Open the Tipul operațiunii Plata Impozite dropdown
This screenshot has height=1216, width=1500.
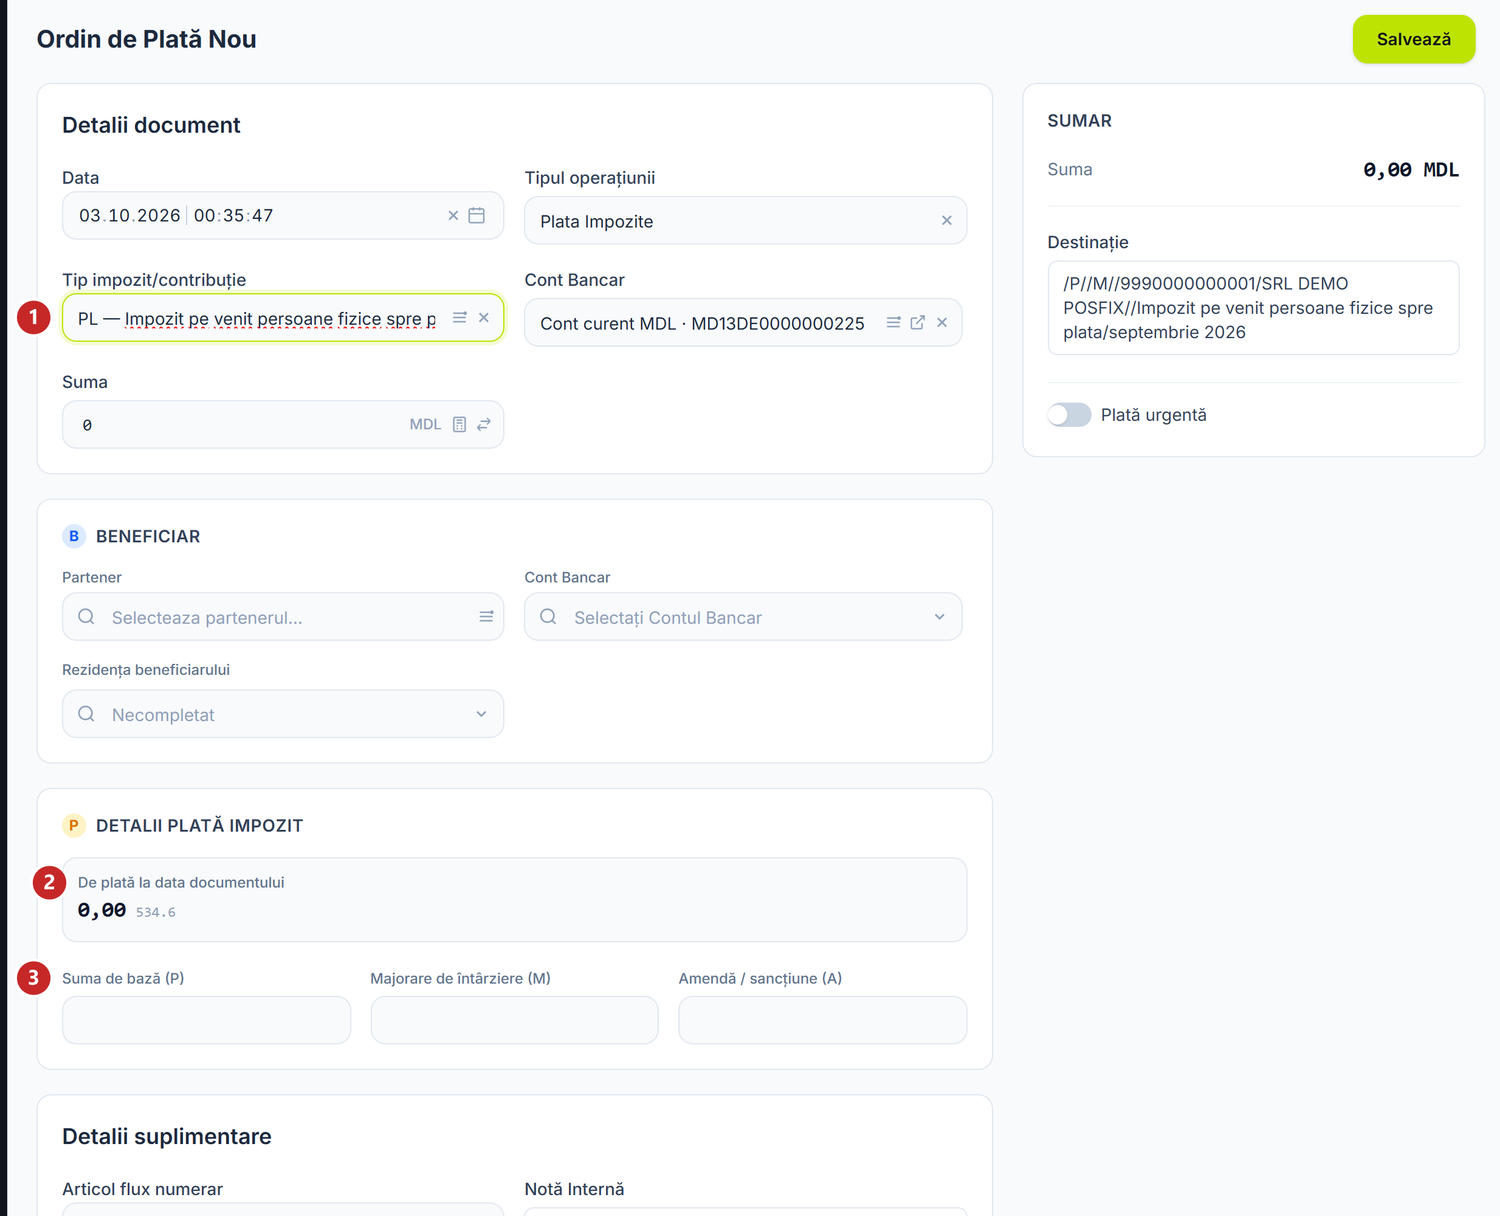click(745, 220)
